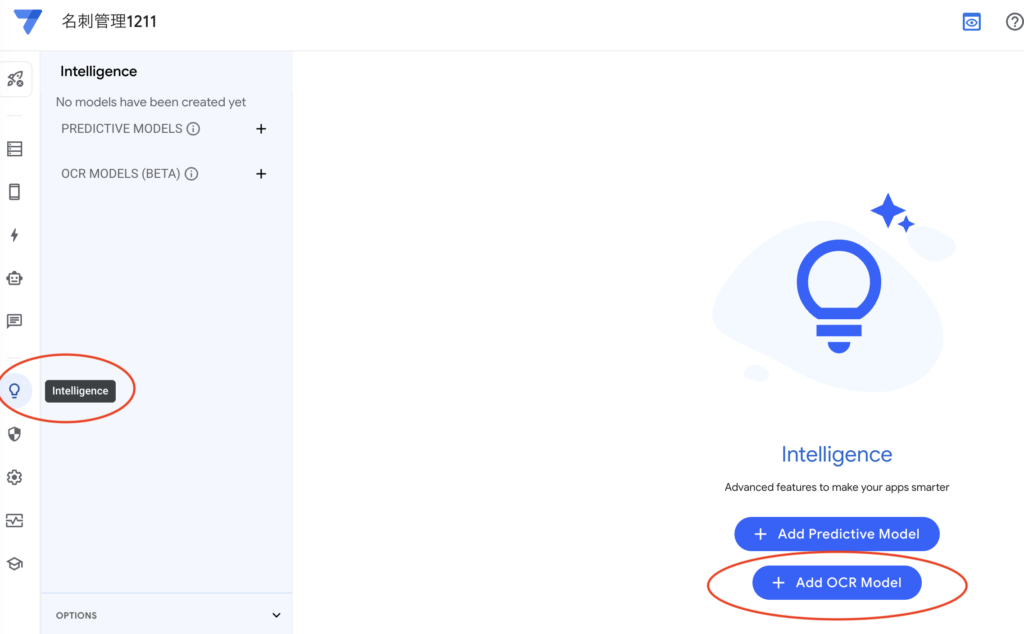
Task: Go to the Views phone icon
Action: point(15,192)
